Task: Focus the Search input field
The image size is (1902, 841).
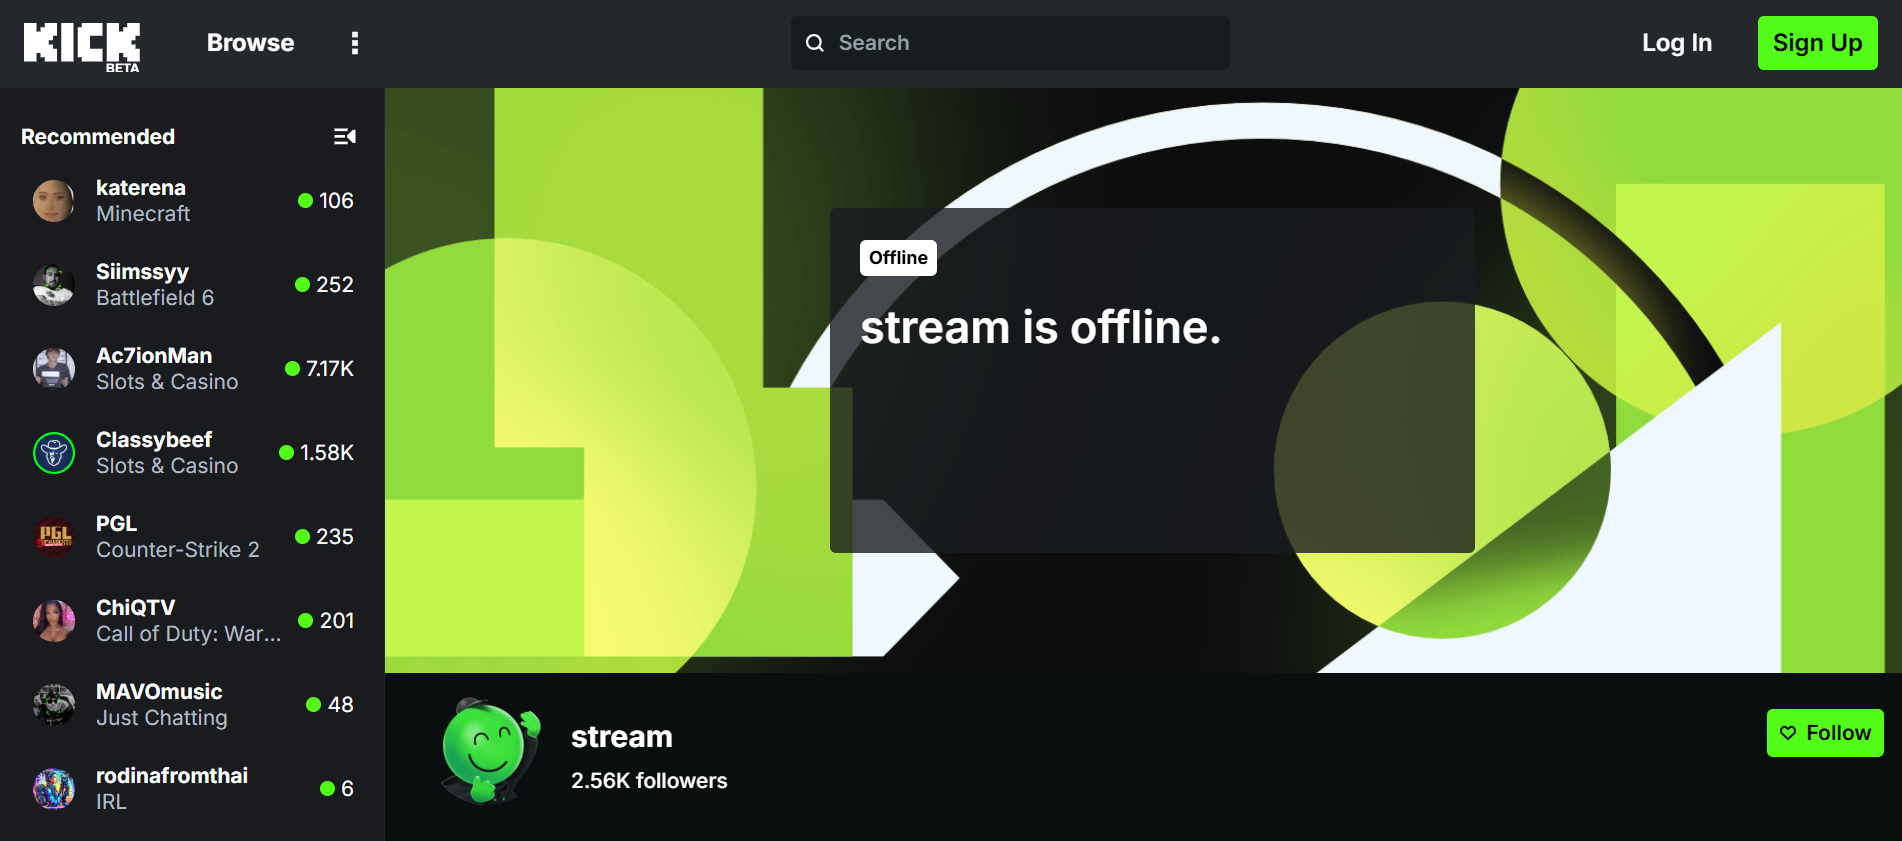Action: tap(1010, 43)
